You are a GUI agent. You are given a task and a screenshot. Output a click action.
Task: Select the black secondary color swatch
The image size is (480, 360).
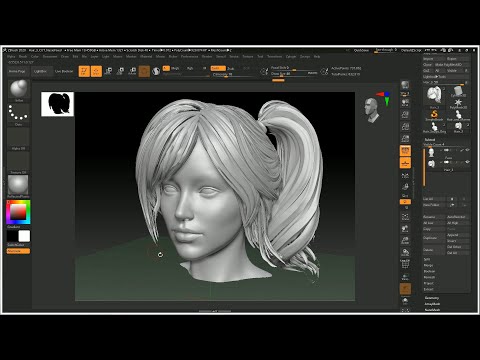click(x=13, y=236)
